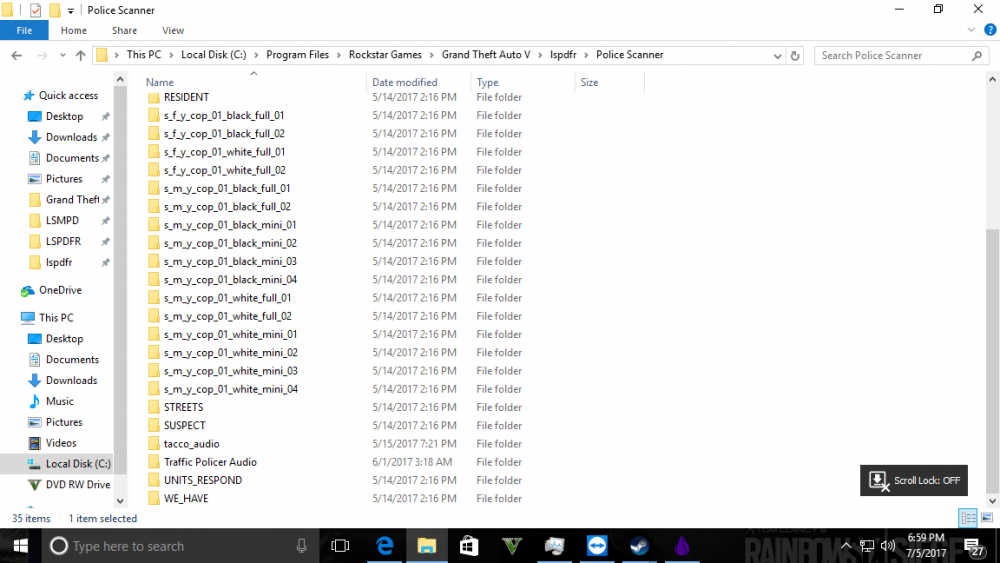Click This PC in the address breadcrumb

pyautogui.click(x=143, y=55)
